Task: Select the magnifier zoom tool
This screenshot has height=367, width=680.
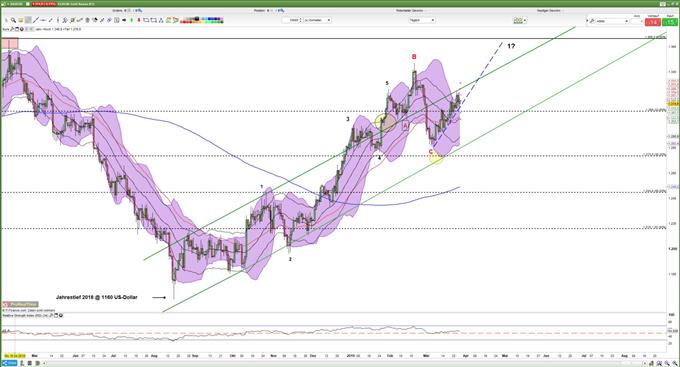Action: point(13,20)
